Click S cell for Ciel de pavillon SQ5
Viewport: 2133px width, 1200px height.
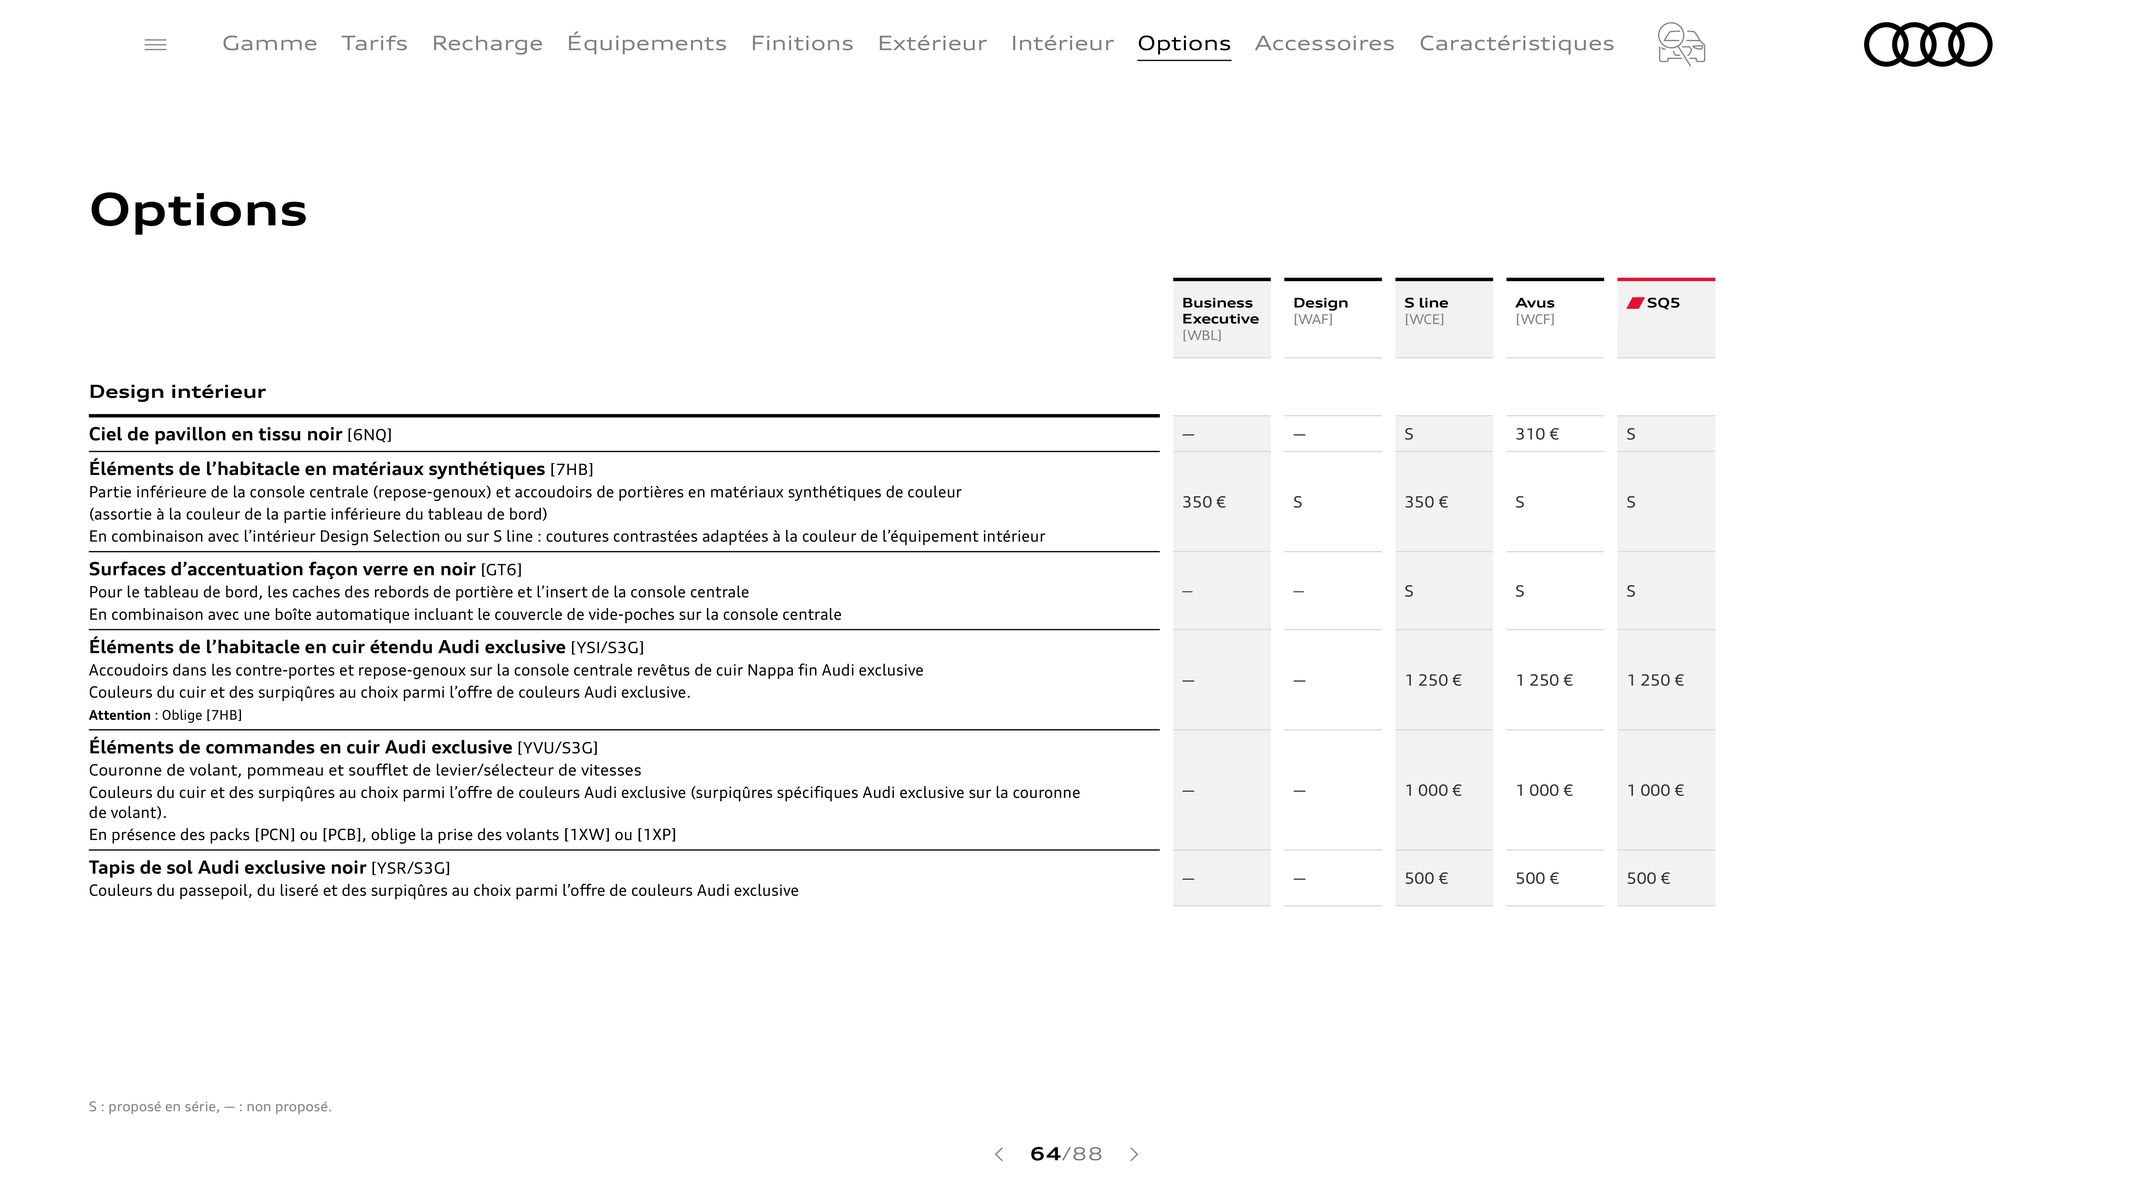[1666, 434]
